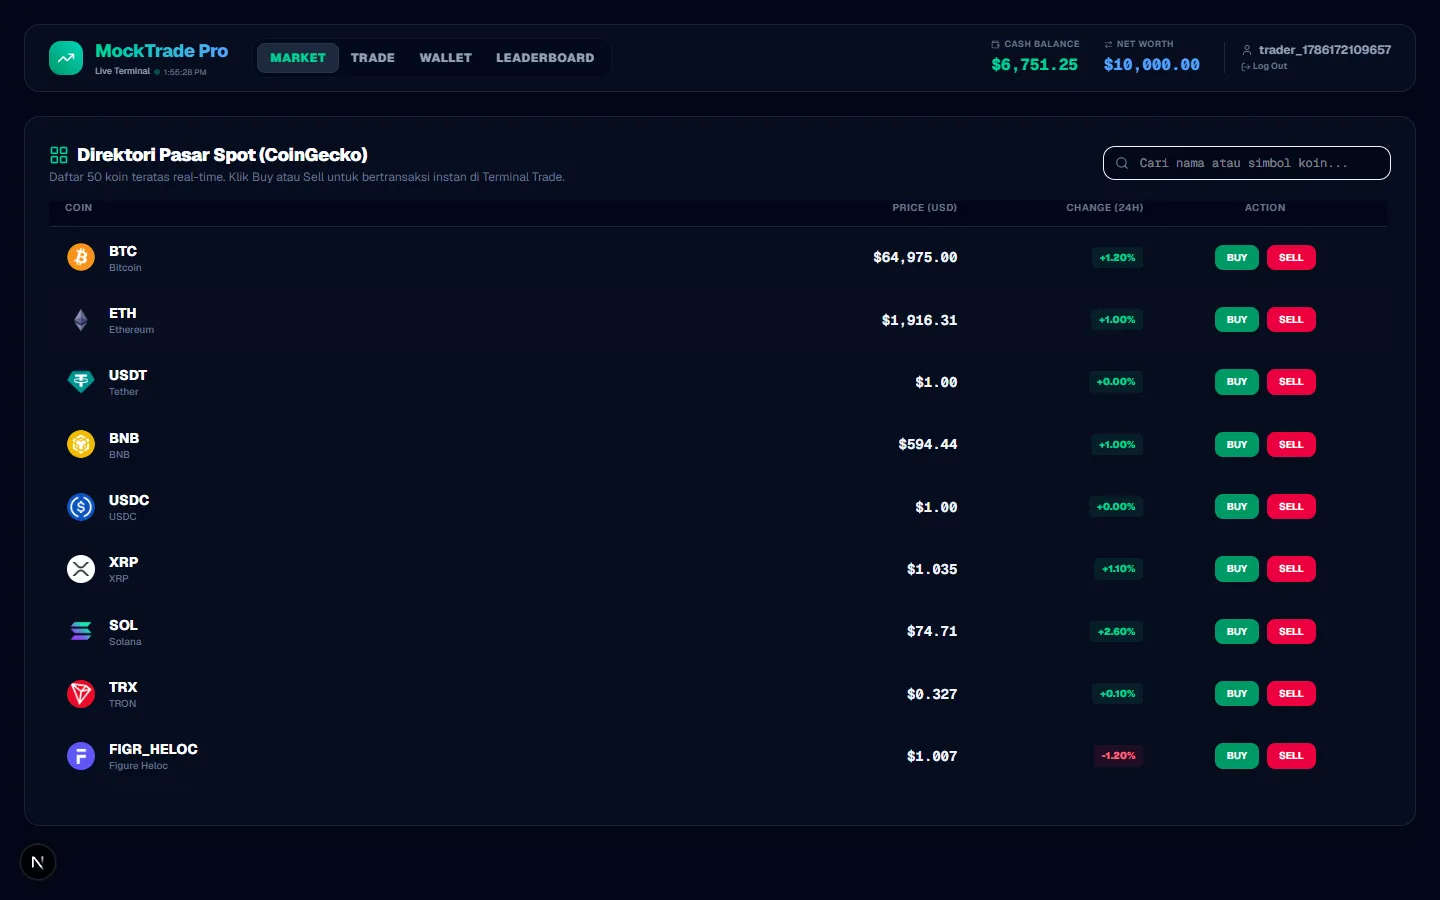This screenshot has height=900, width=1440.
Task: Click the TRON coin icon
Action: 81,694
